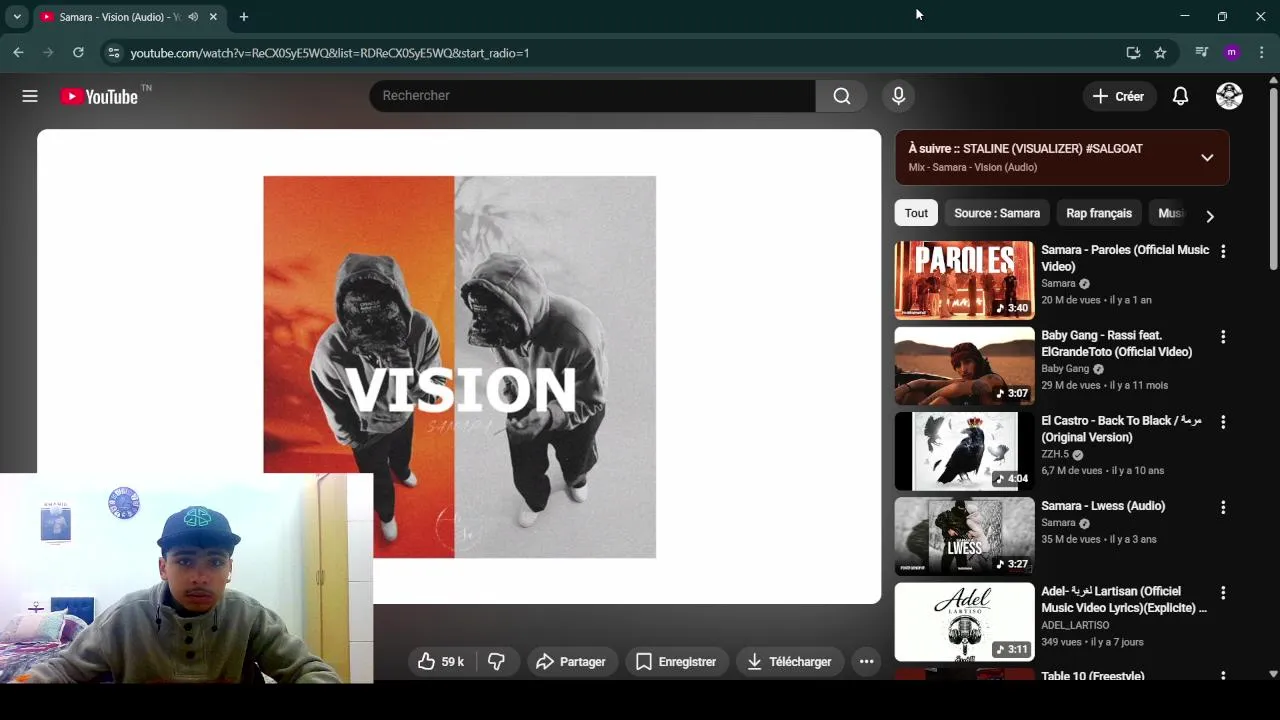Select the Source : Samara chip
This screenshot has width=1280, height=720.
[997, 213]
